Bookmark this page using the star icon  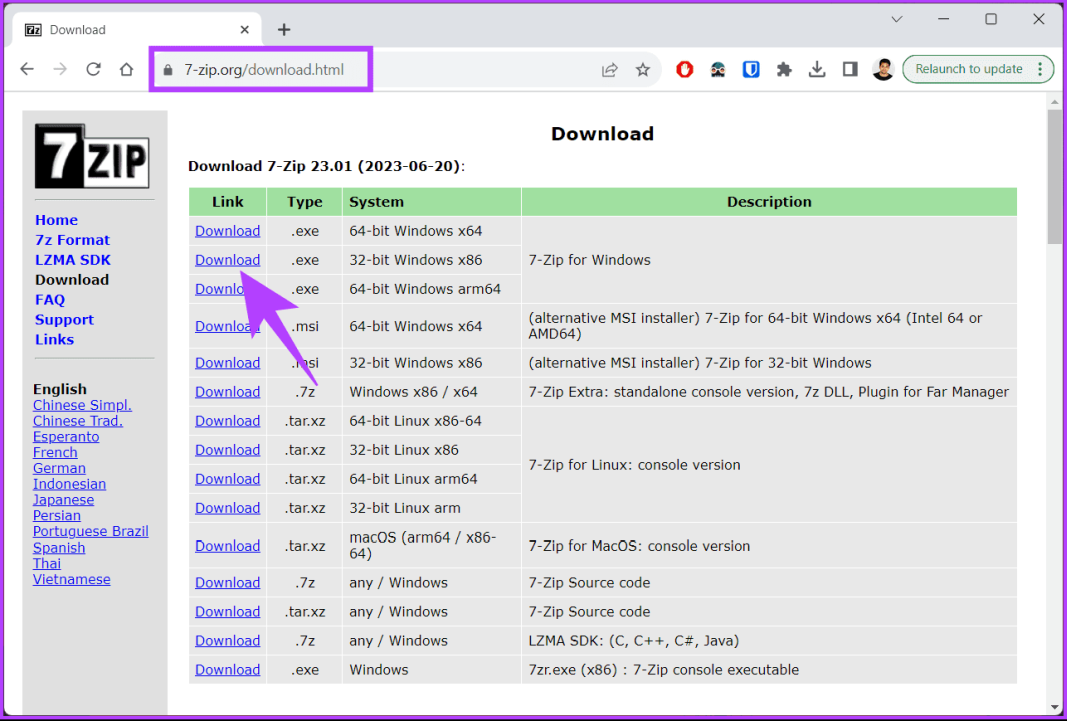point(643,69)
